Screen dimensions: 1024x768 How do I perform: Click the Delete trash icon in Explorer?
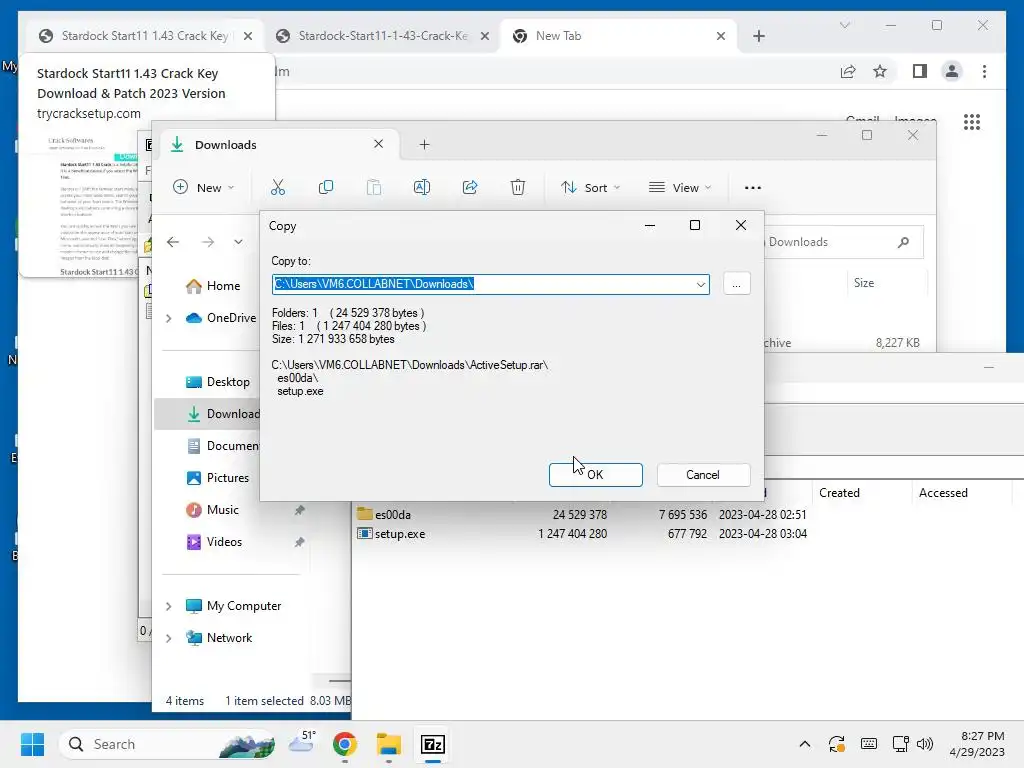click(517, 187)
